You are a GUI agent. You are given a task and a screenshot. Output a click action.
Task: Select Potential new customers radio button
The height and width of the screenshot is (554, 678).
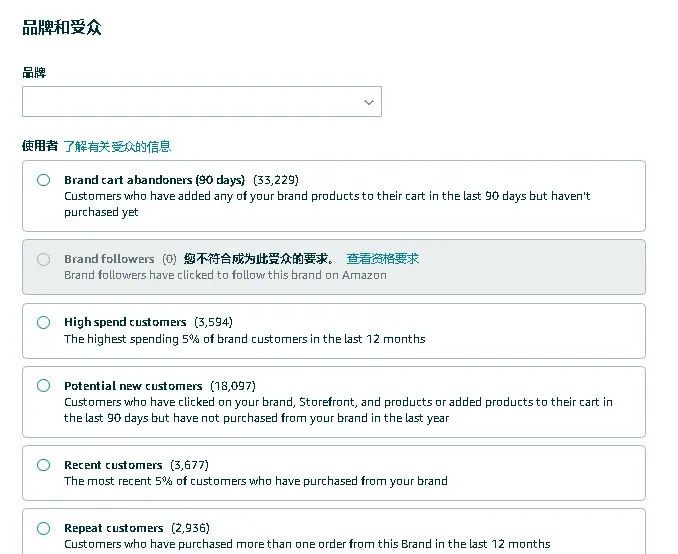[x=43, y=385]
